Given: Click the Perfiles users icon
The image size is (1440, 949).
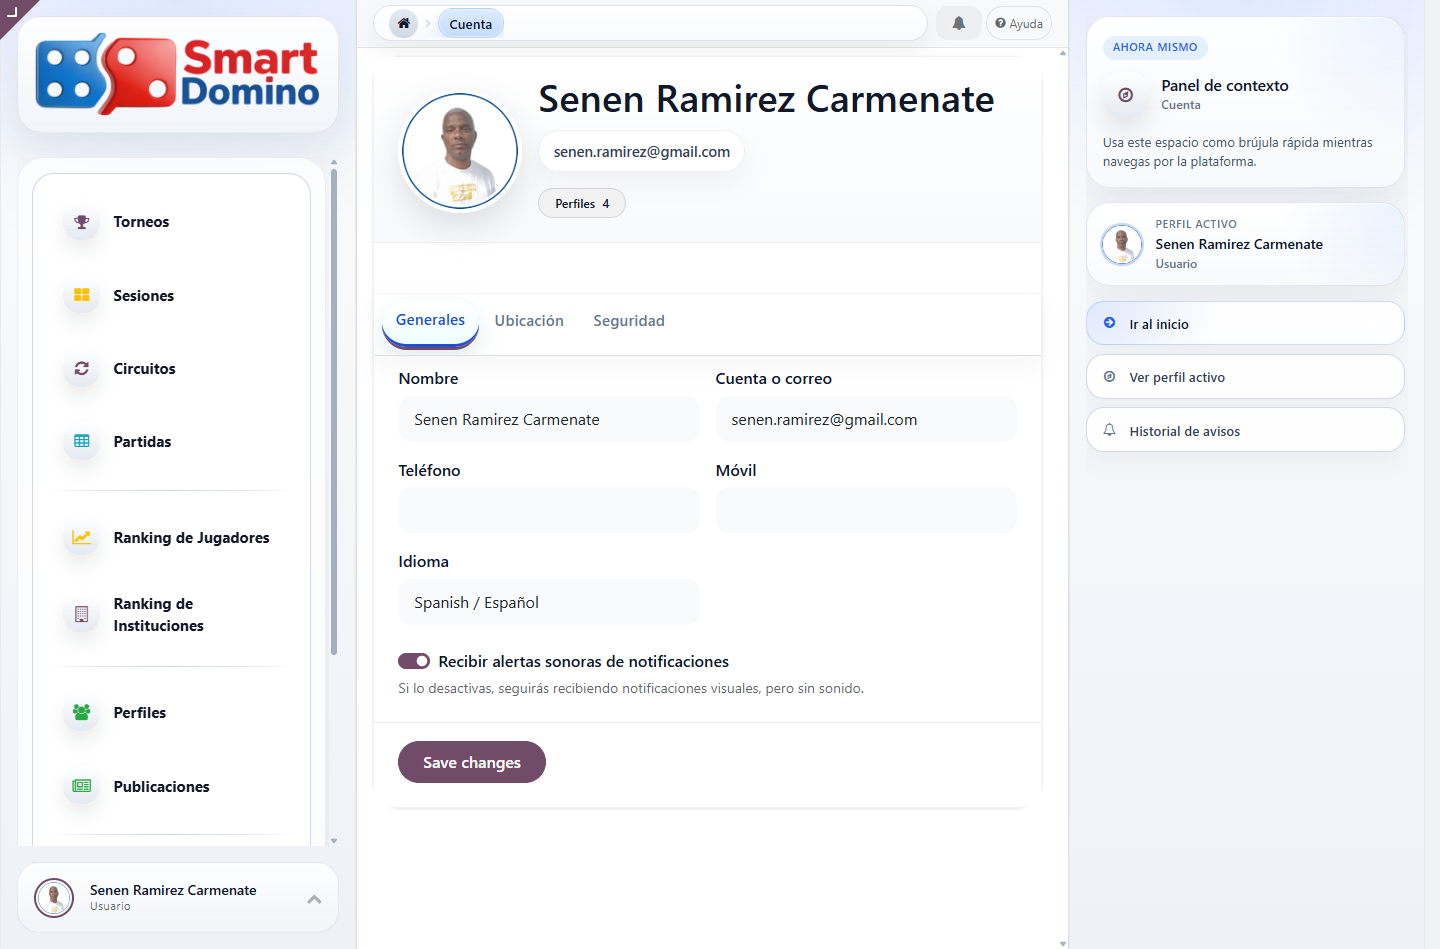Looking at the screenshot, I should pos(82,712).
